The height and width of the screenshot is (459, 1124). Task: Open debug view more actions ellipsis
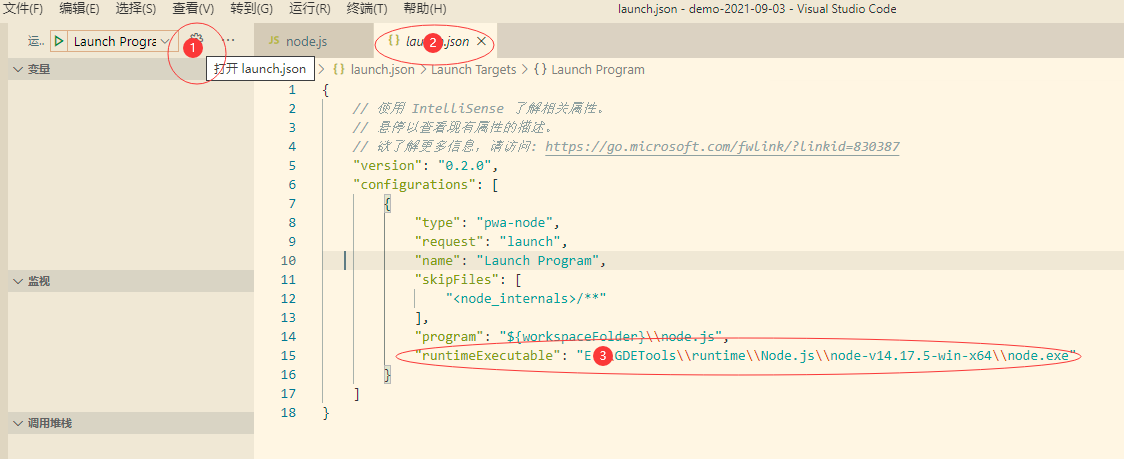tap(229, 41)
